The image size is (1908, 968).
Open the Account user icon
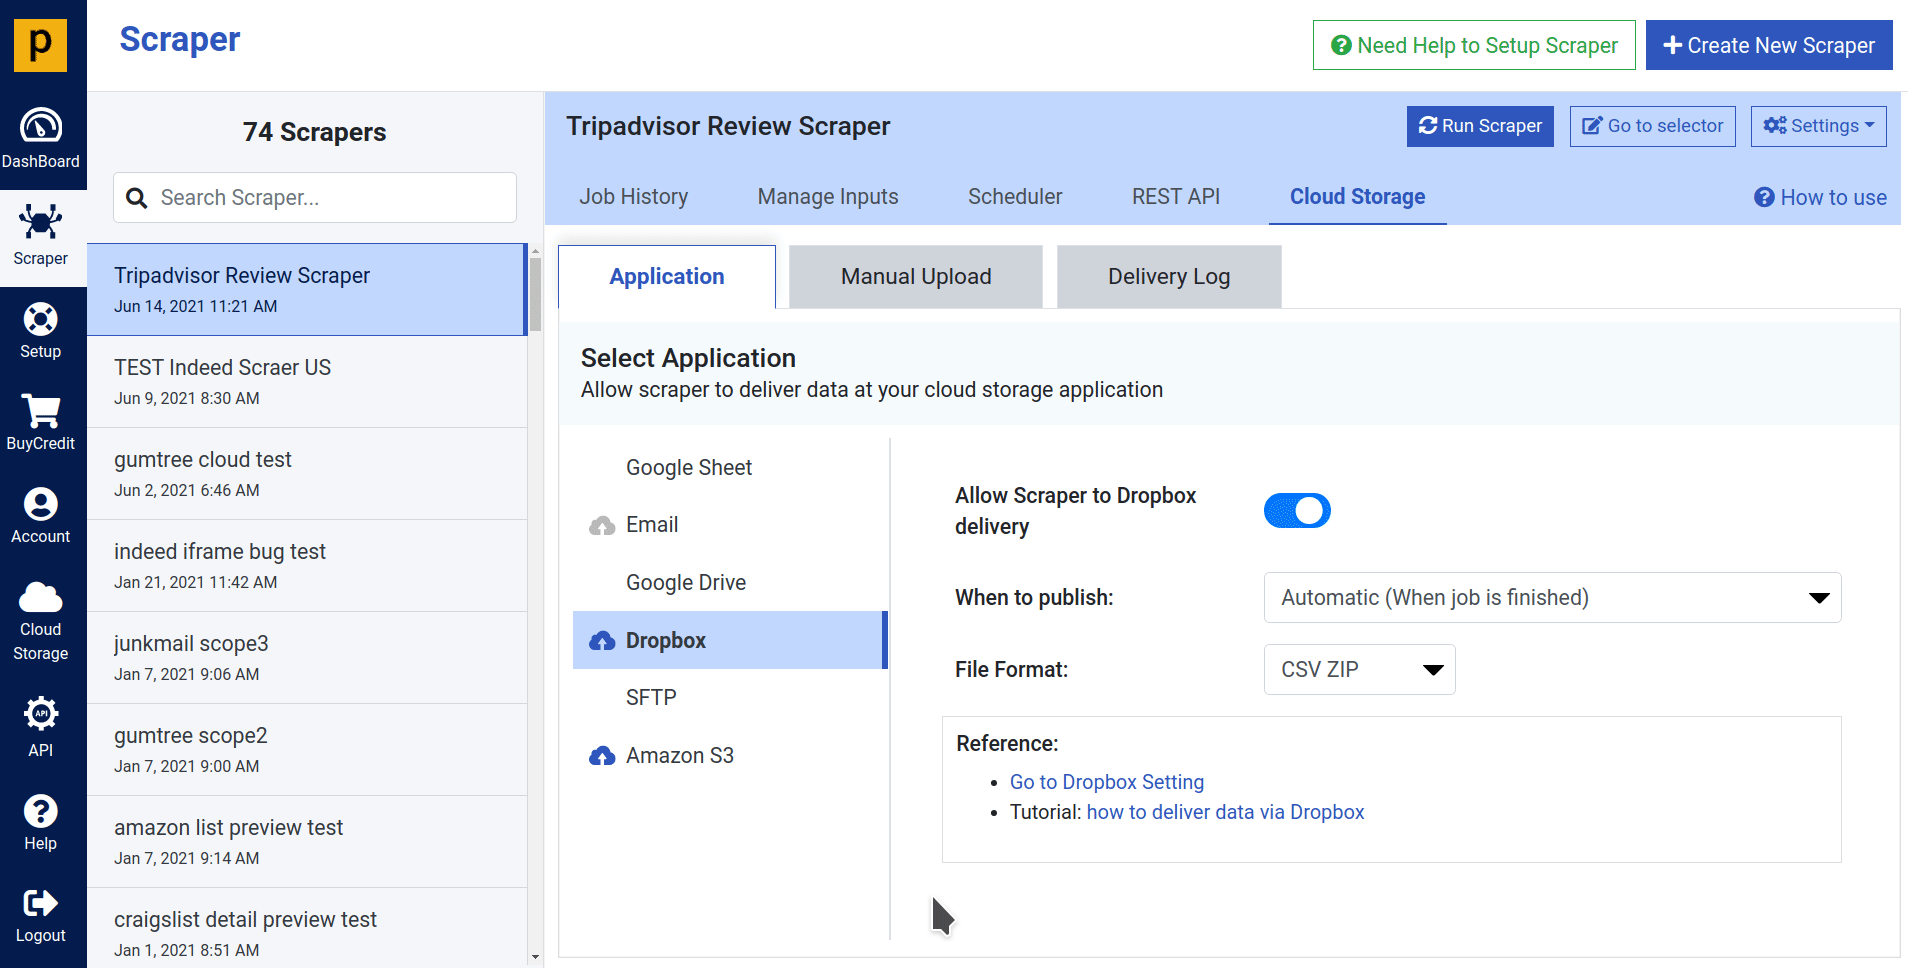click(41, 505)
